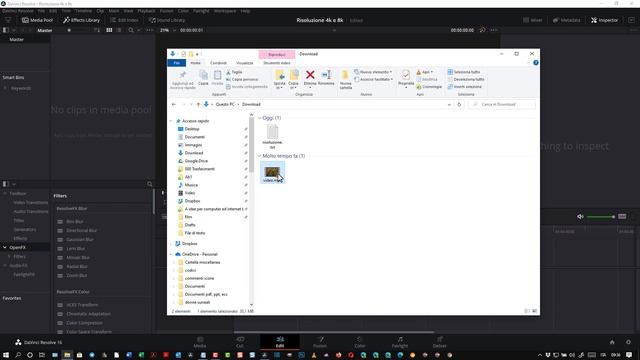
Task: Select the Master bin in media pool
Action: pos(16,40)
